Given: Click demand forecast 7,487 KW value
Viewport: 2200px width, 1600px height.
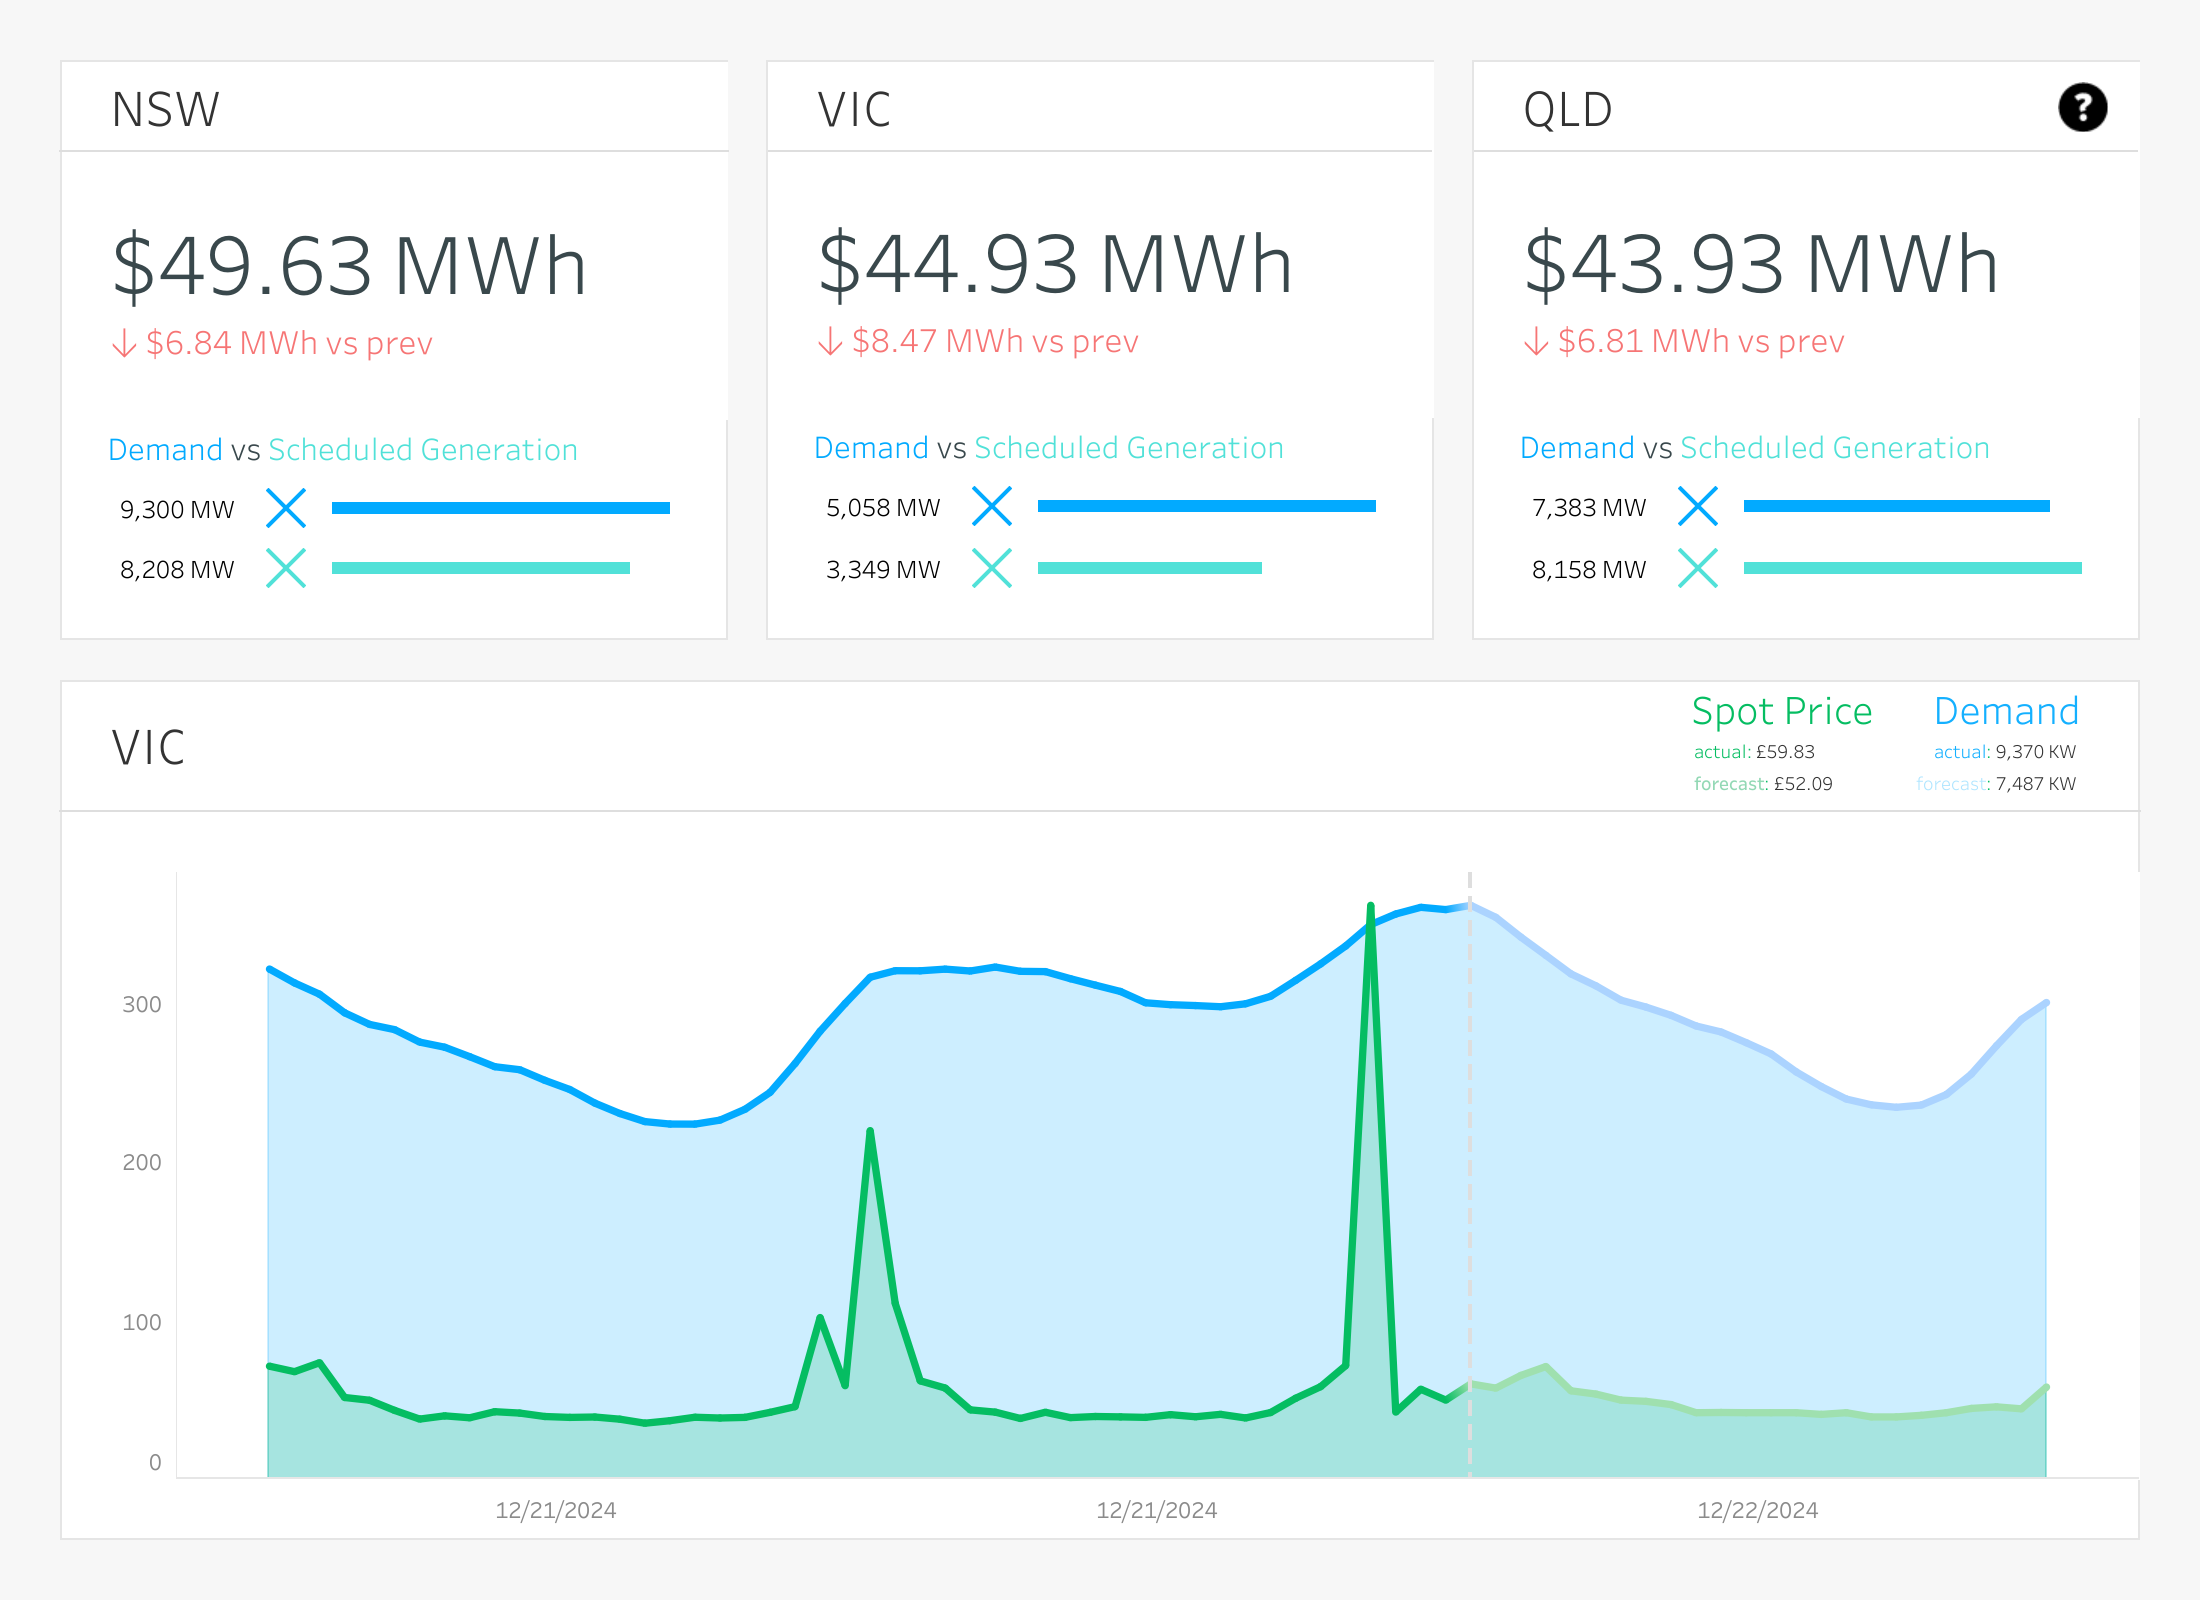Looking at the screenshot, I should (2036, 784).
